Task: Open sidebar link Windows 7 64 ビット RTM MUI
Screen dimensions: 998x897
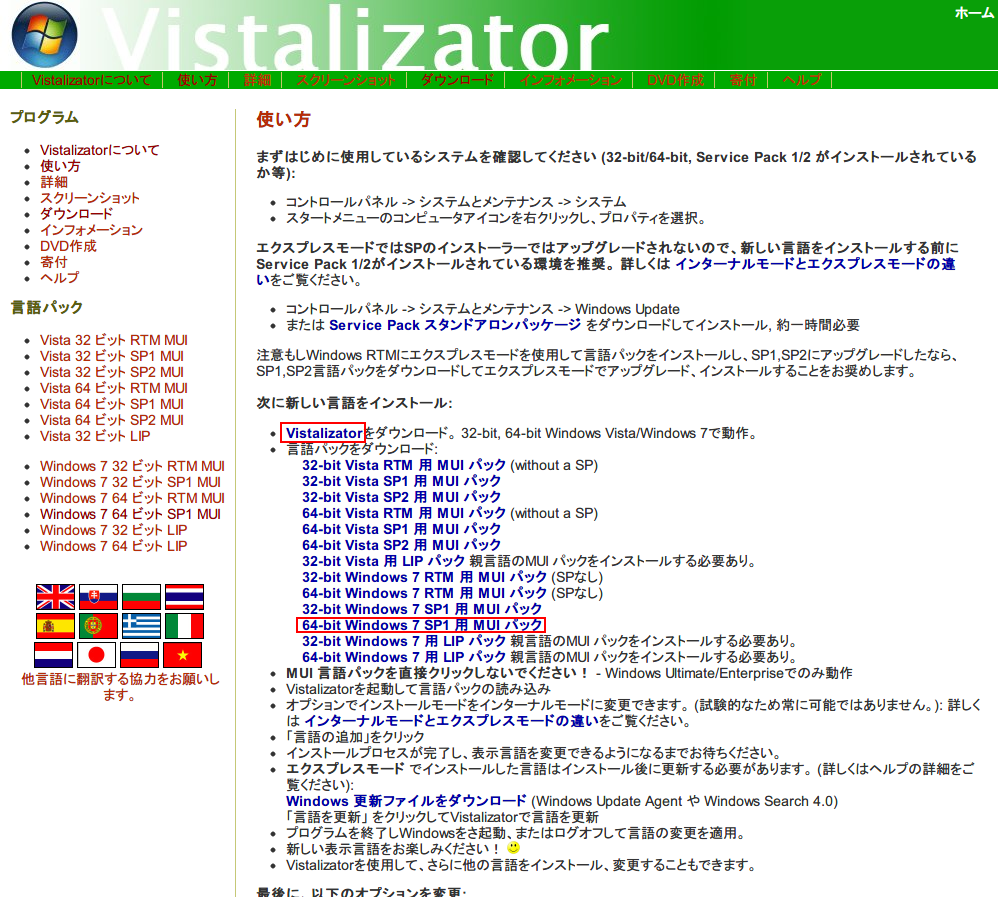Action: 132,498
